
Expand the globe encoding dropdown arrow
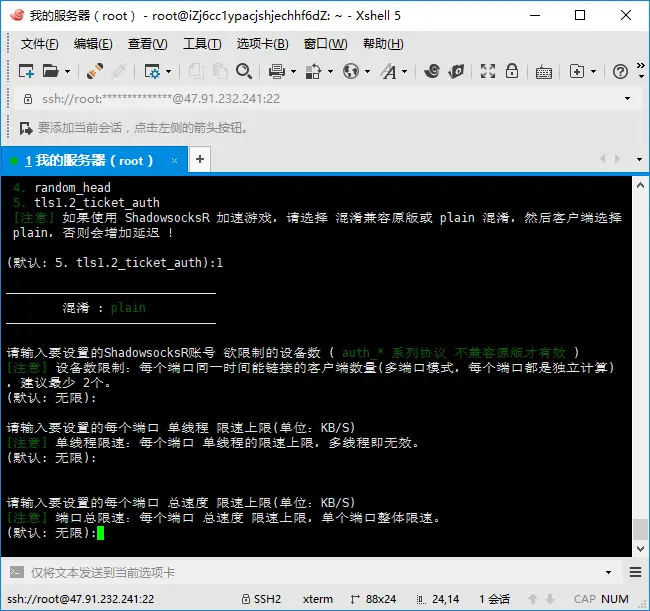tap(367, 72)
